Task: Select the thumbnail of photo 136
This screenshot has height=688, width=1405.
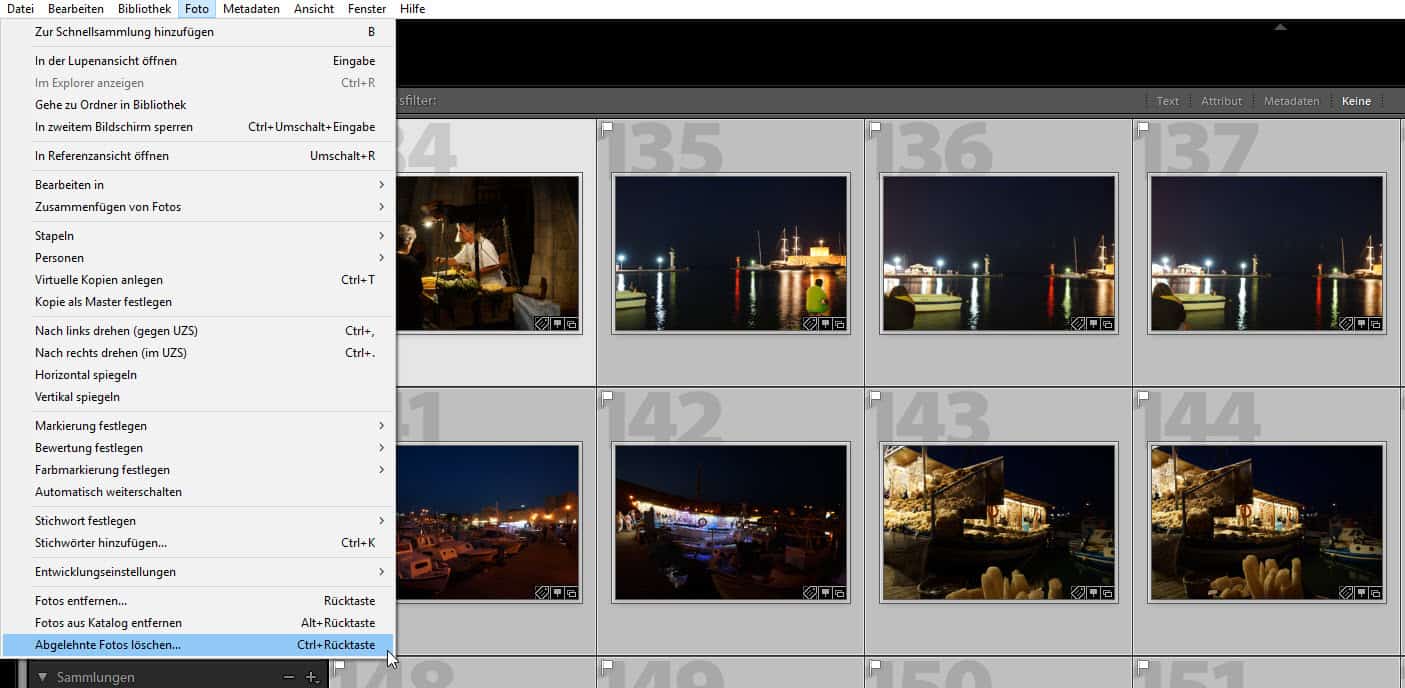Action: tap(998, 253)
